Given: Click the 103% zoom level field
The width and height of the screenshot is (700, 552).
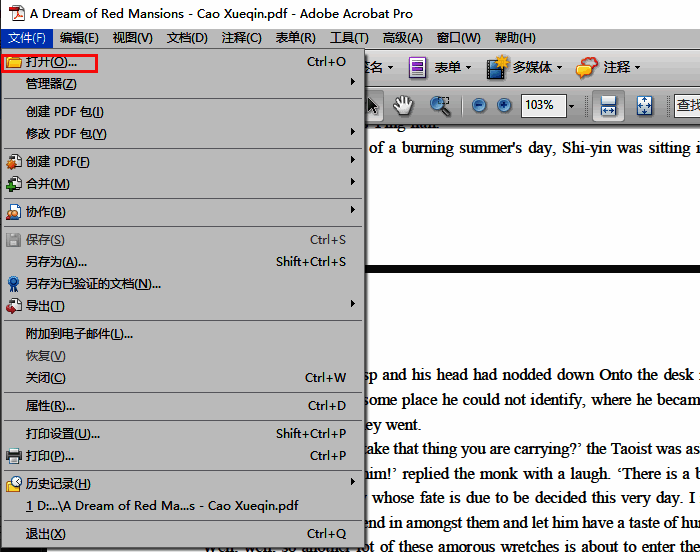Looking at the screenshot, I should (x=540, y=105).
